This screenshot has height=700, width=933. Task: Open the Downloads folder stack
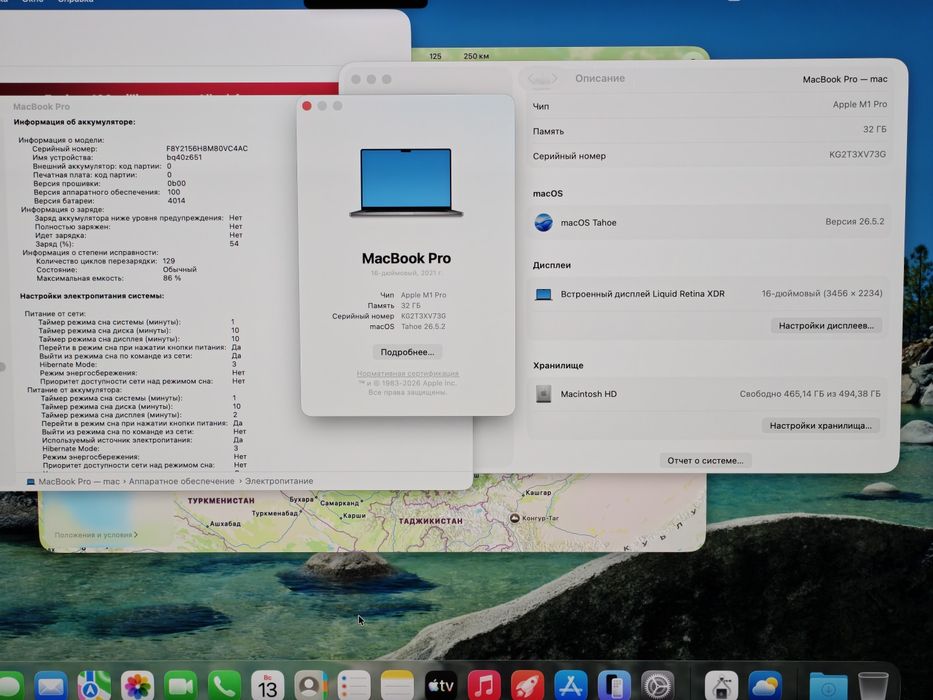point(828,688)
